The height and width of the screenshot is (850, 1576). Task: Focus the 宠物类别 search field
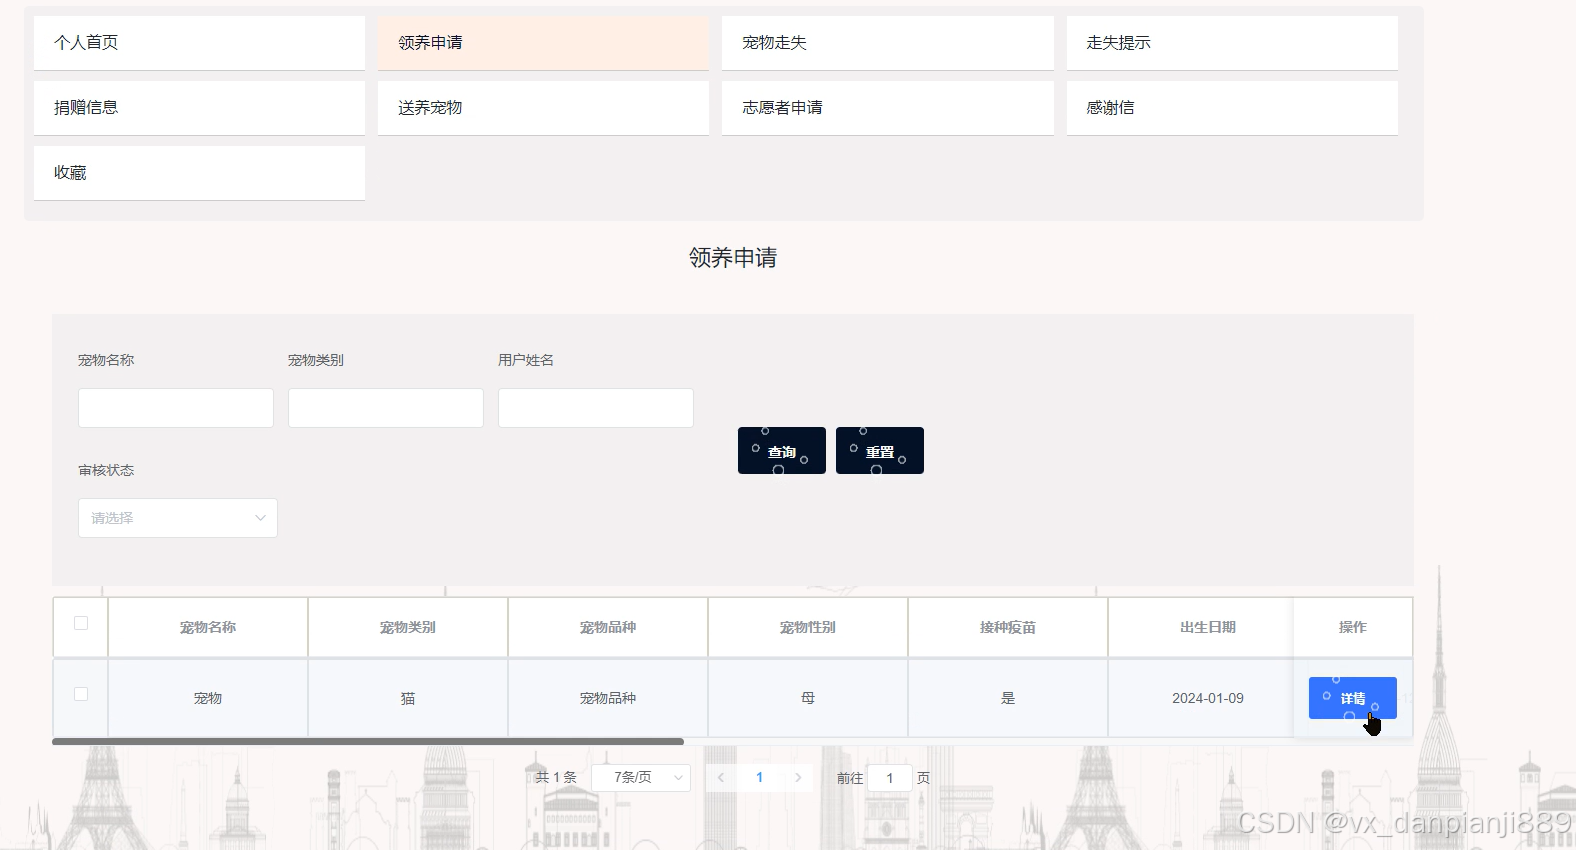[x=386, y=408]
